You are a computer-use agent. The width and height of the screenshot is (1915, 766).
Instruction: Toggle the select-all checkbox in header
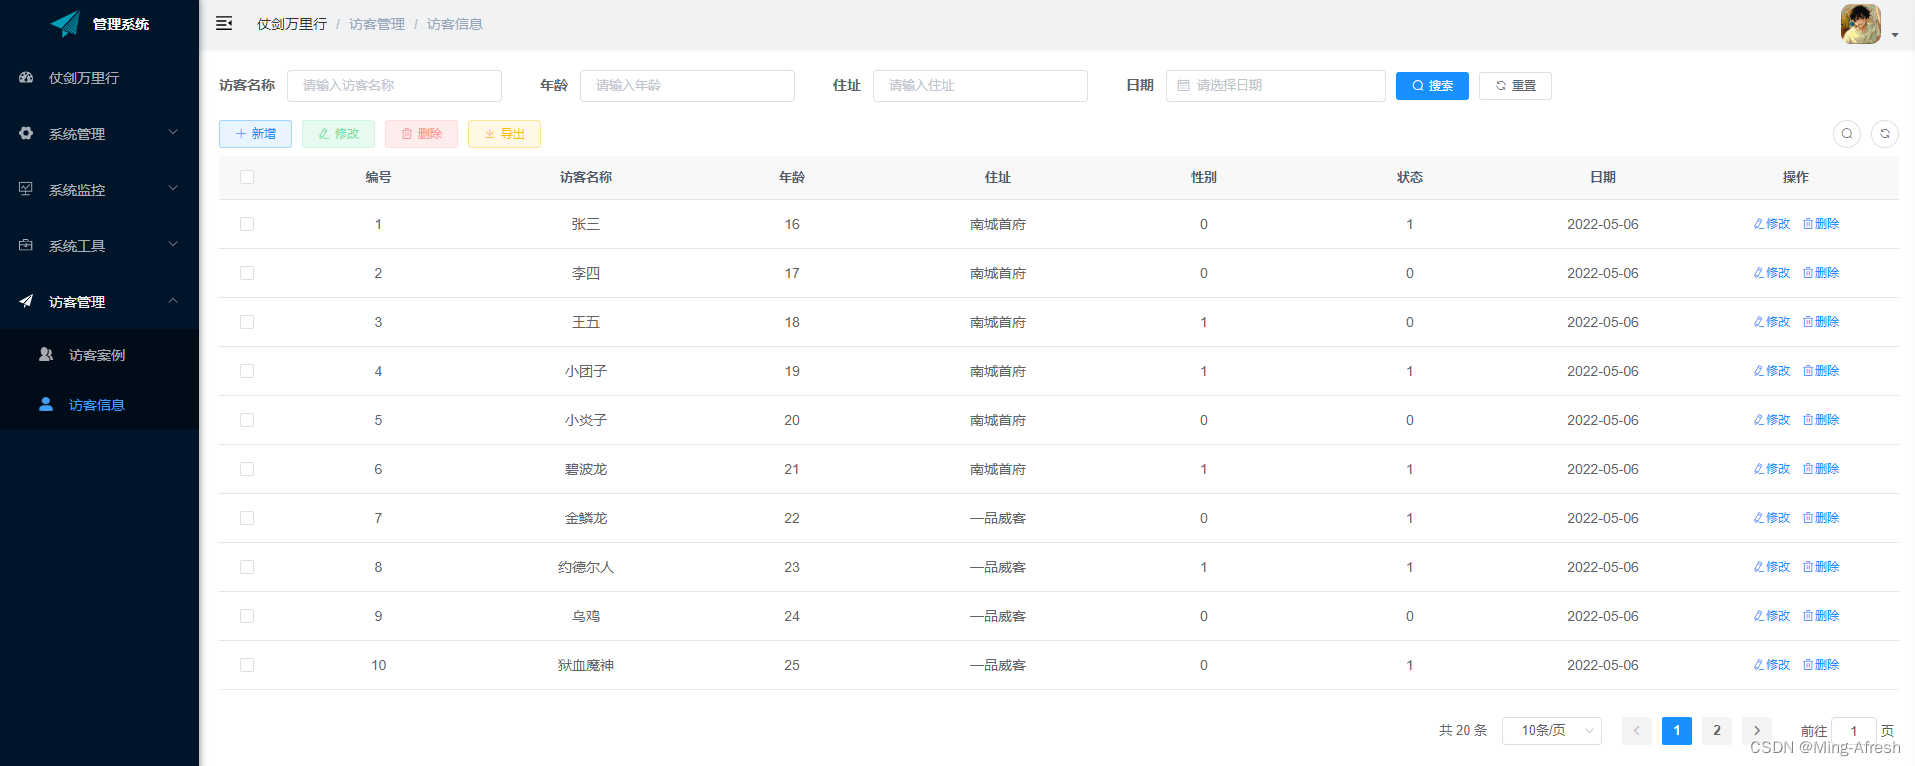247,177
